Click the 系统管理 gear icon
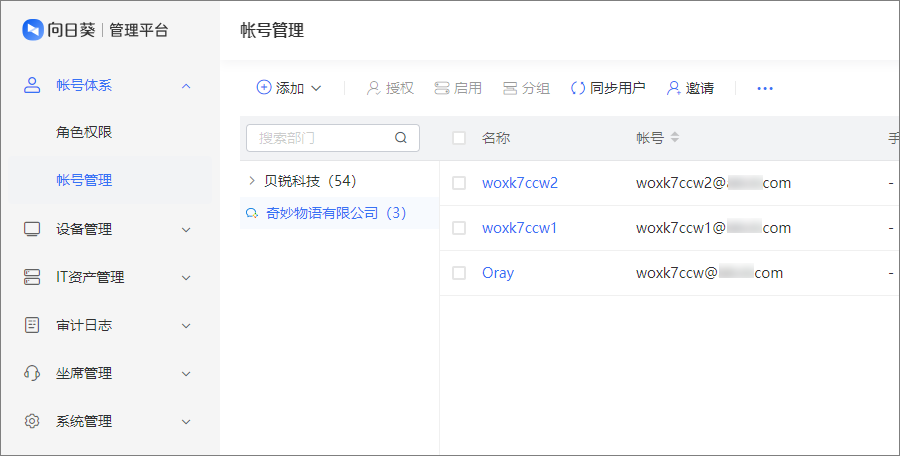The height and width of the screenshot is (456, 900). pyautogui.click(x=32, y=421)
